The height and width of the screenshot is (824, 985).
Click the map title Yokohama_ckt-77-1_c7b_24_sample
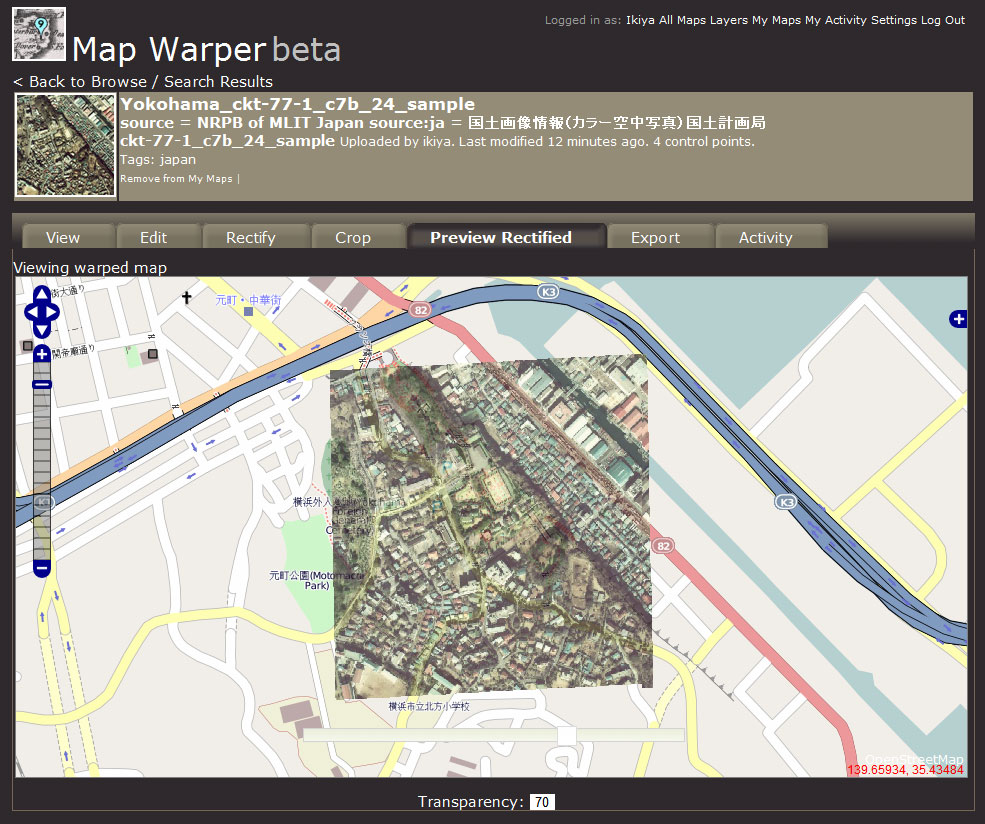298,104
